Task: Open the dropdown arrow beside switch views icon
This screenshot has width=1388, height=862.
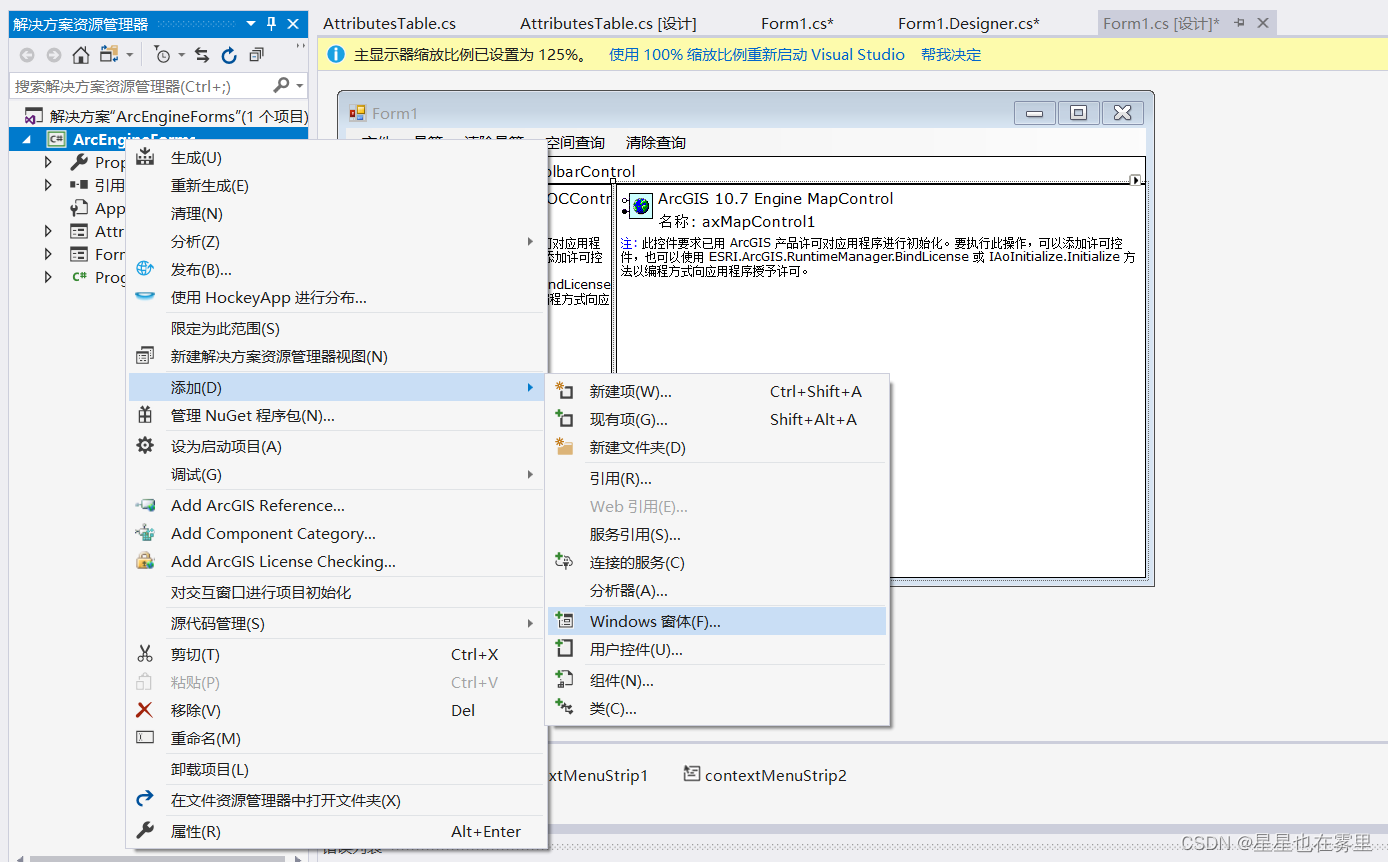Action: point(129,55)
